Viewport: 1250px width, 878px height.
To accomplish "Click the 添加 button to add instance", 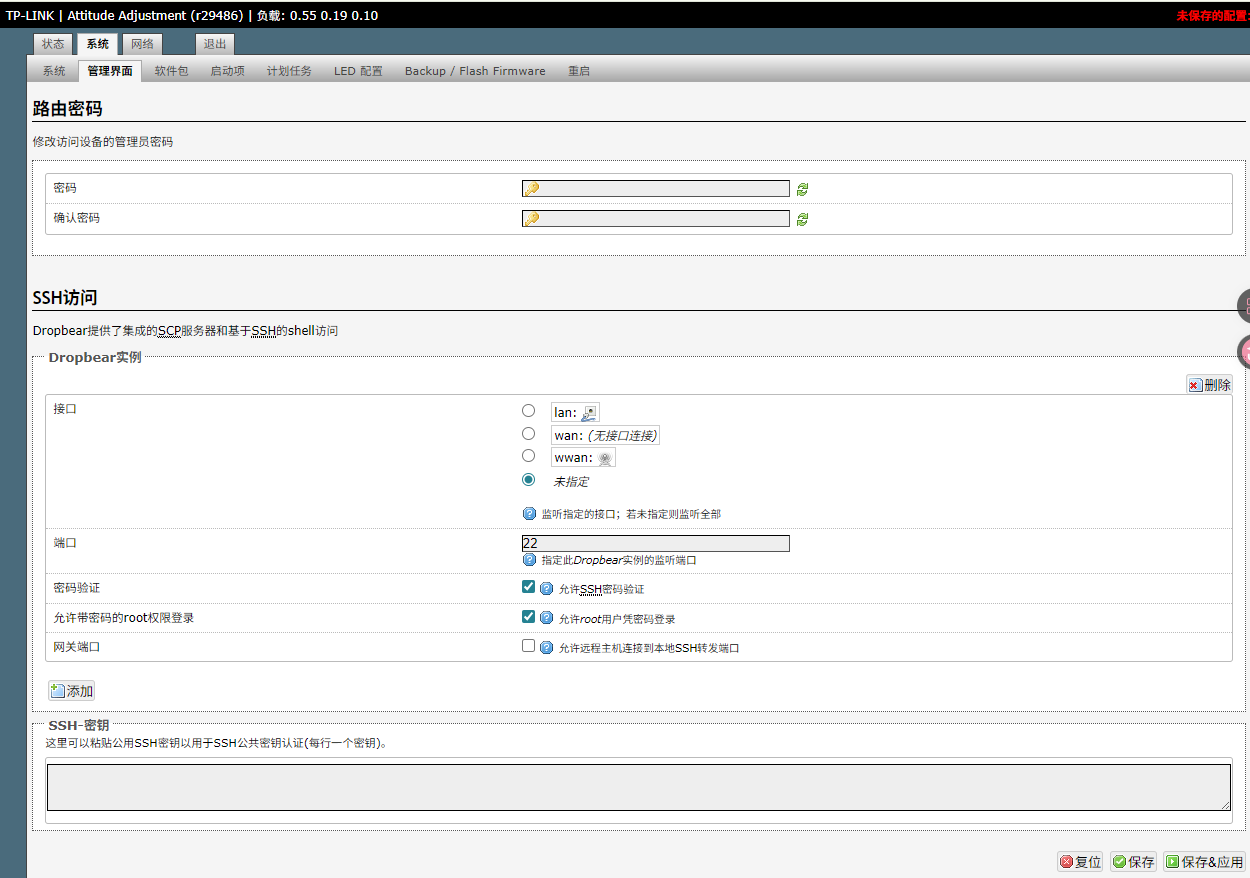I will (x=71, y=691).
